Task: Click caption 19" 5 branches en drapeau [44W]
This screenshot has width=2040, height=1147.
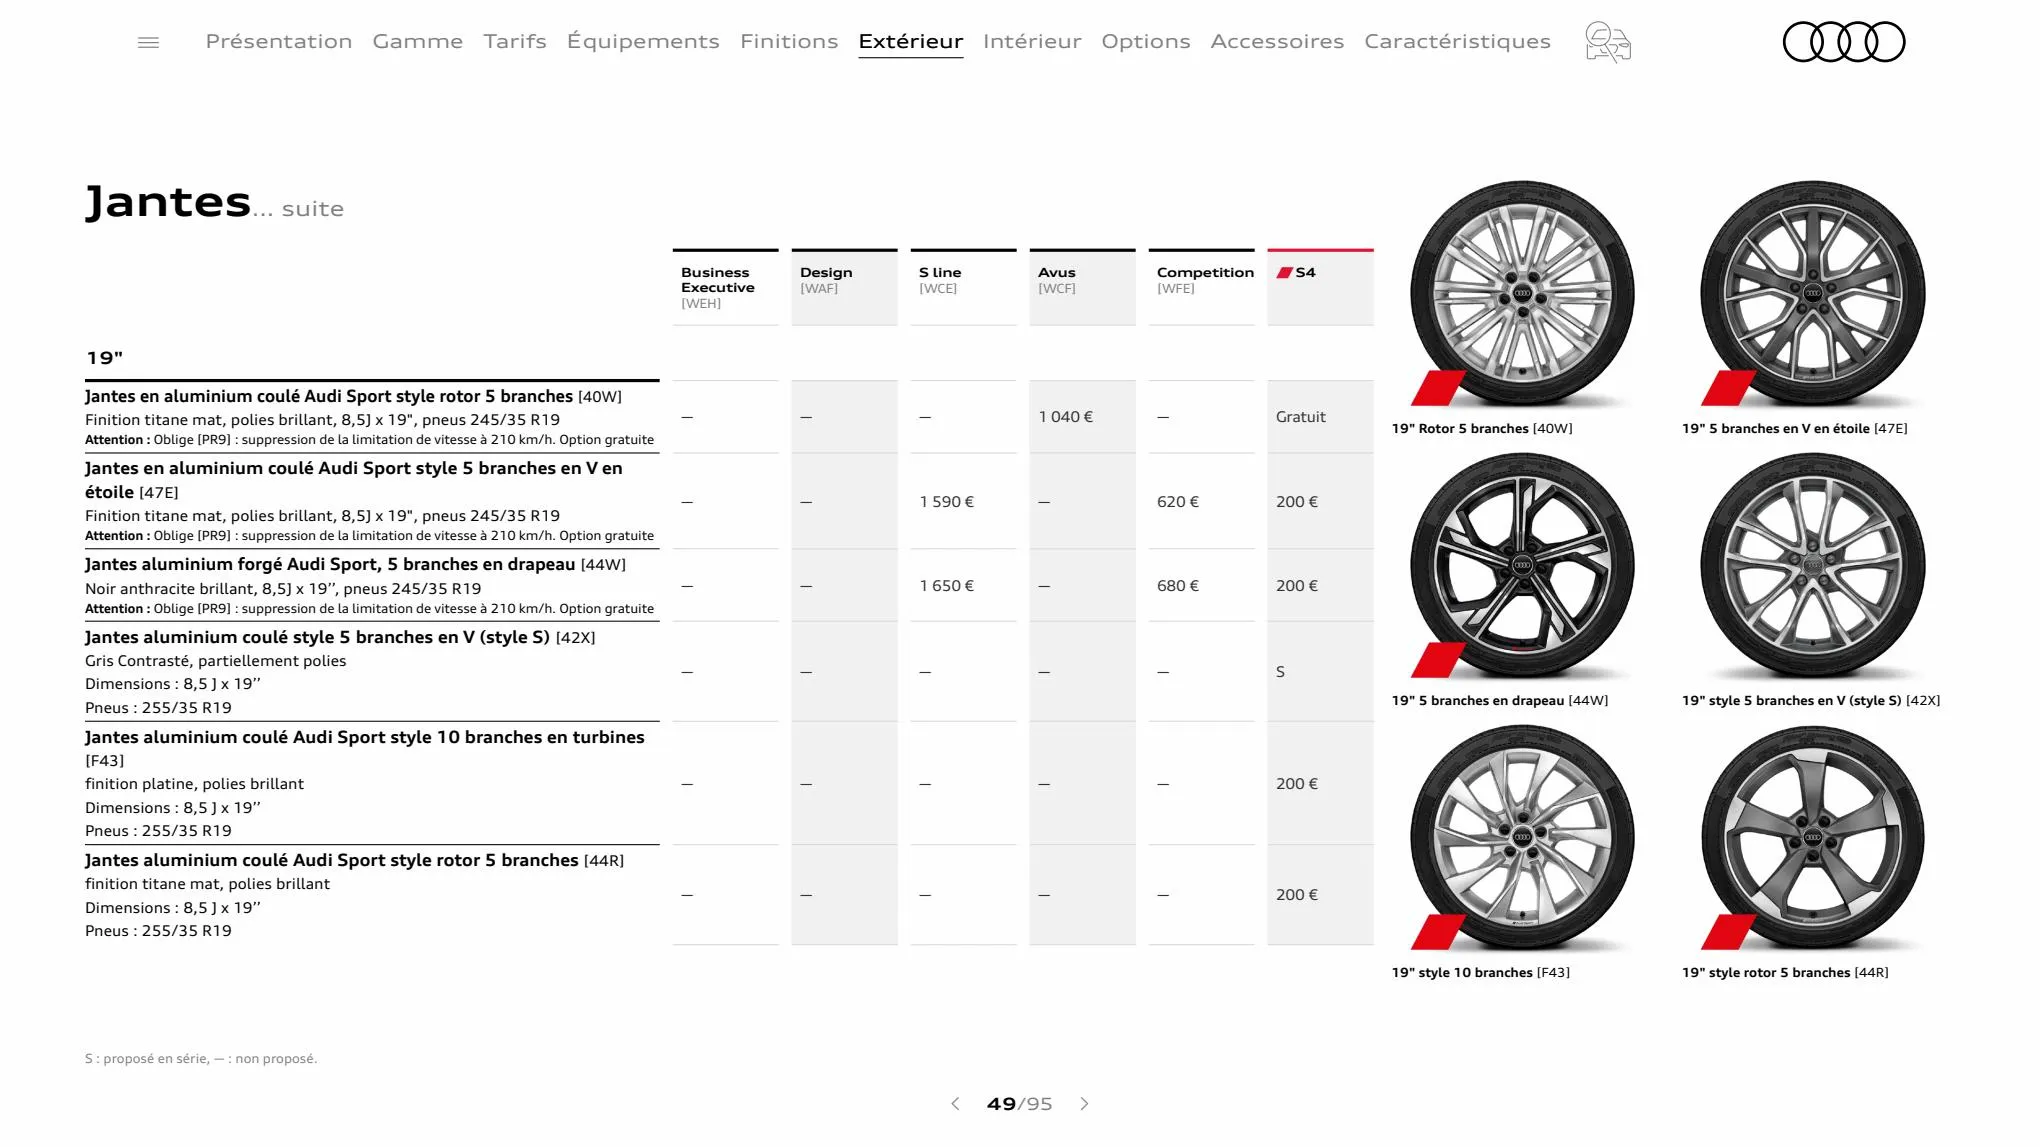Action: coord(1500,700)
